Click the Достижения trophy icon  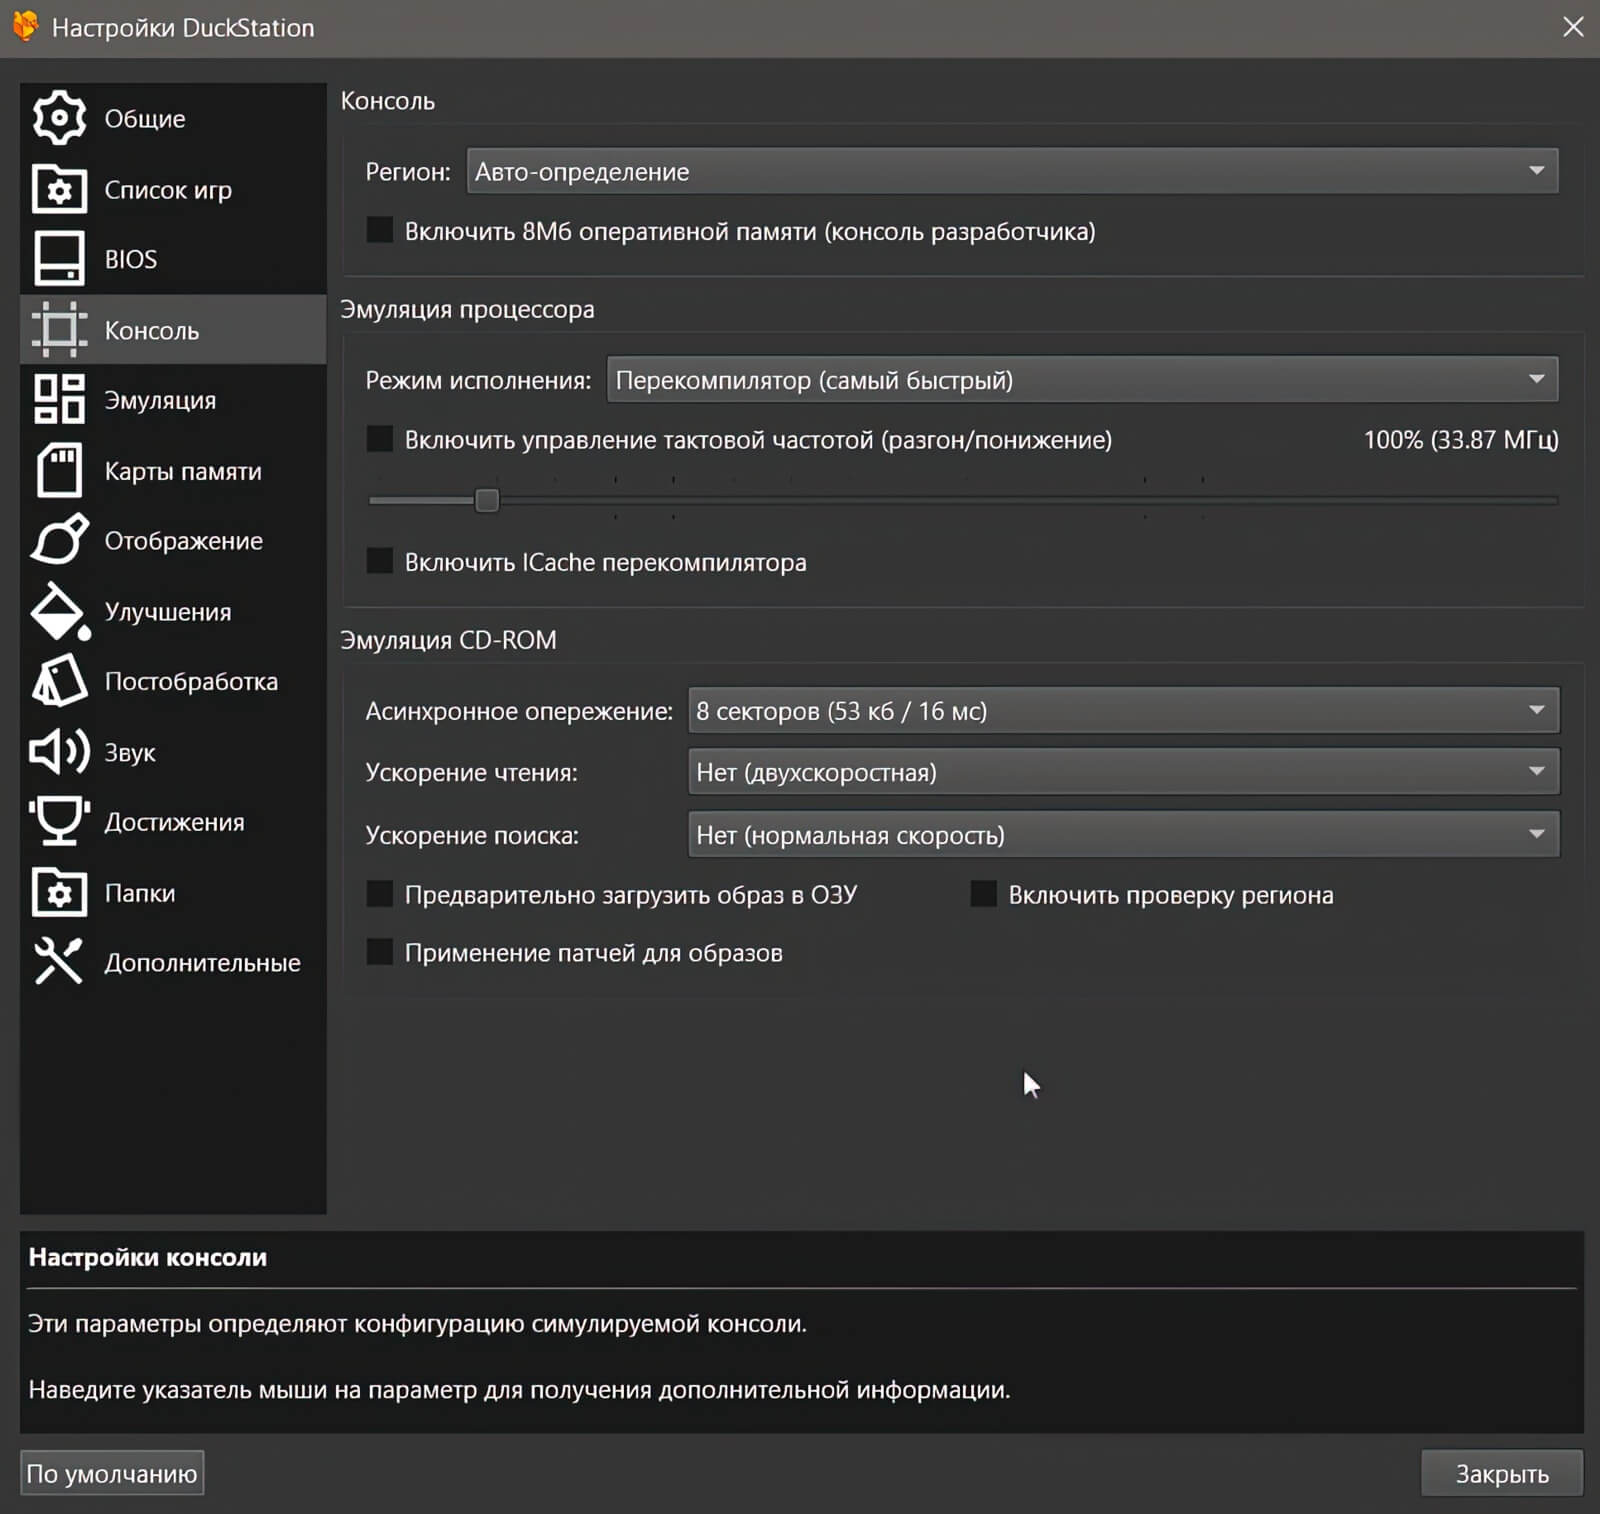59,822
